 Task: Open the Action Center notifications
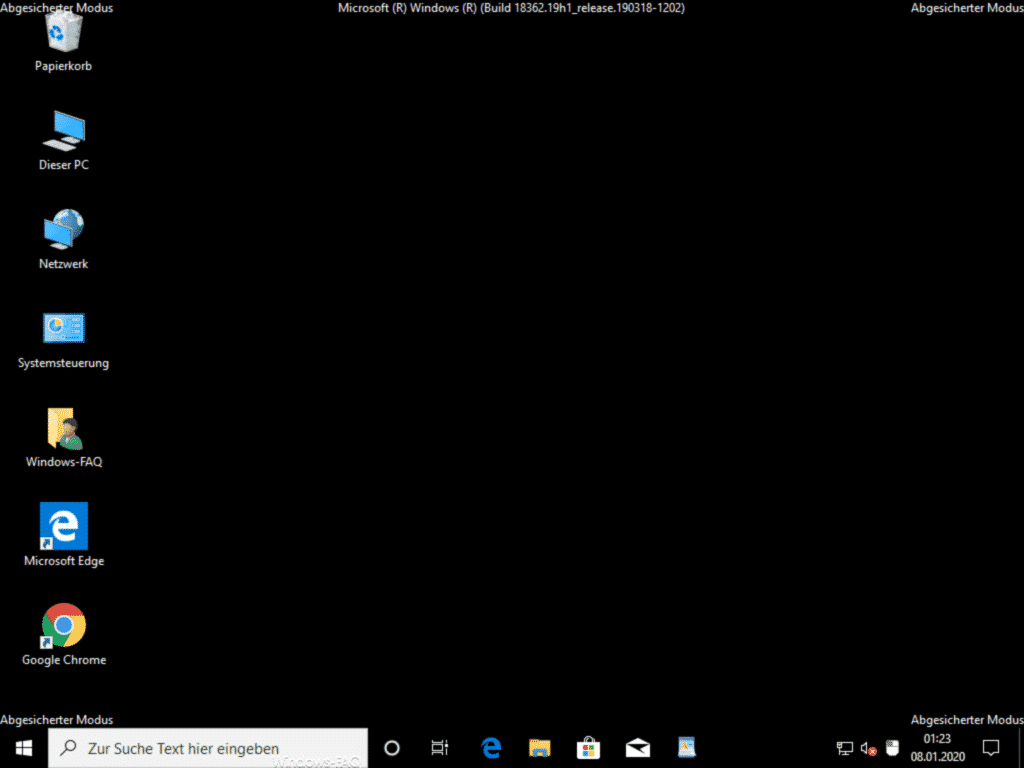point(991,748)
